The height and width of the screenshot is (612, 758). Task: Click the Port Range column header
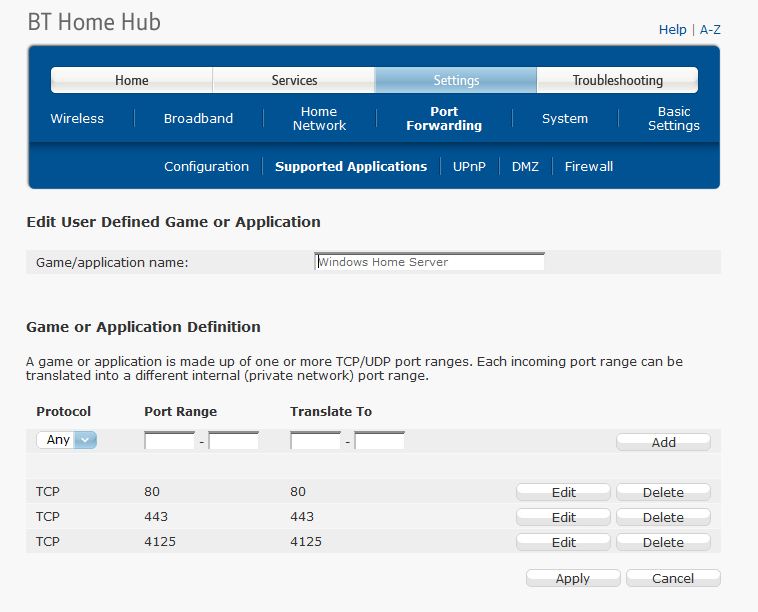coord(180,411)
